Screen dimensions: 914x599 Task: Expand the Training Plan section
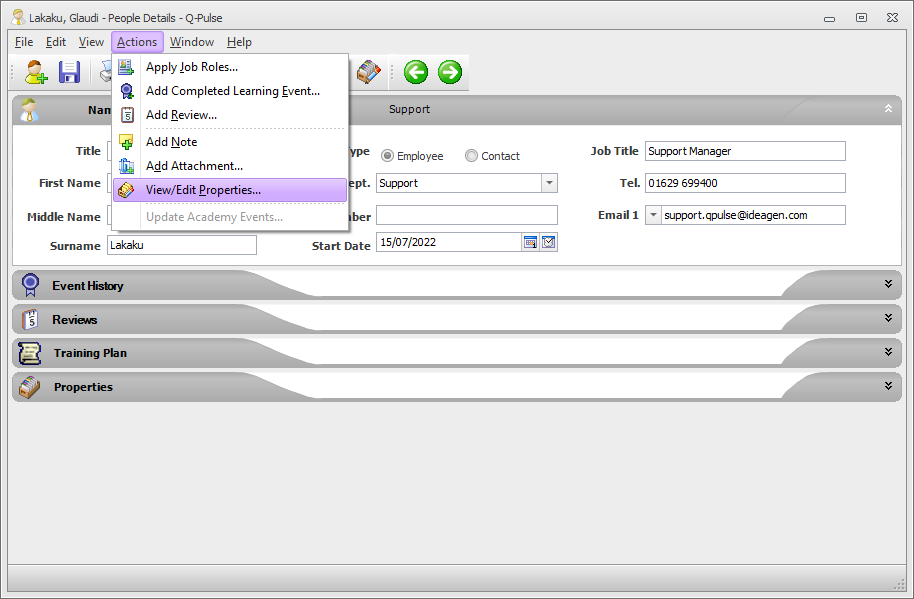click(x=888, y=351)
